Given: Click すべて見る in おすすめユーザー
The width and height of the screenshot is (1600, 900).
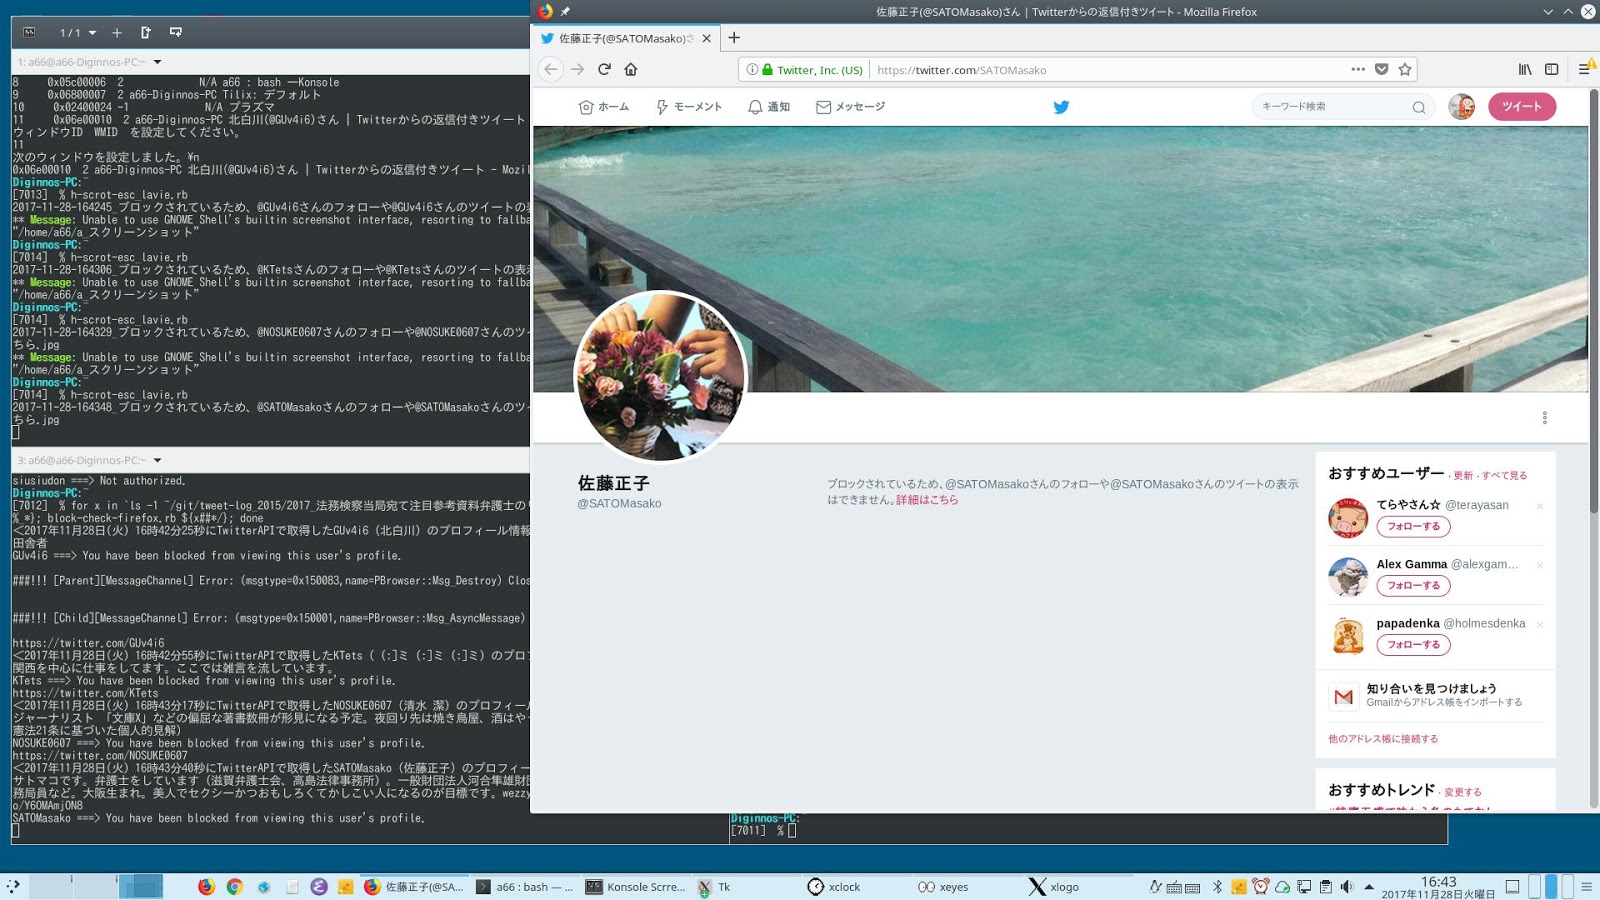Looking at the screenshot, I should (x=1505, y=476).
